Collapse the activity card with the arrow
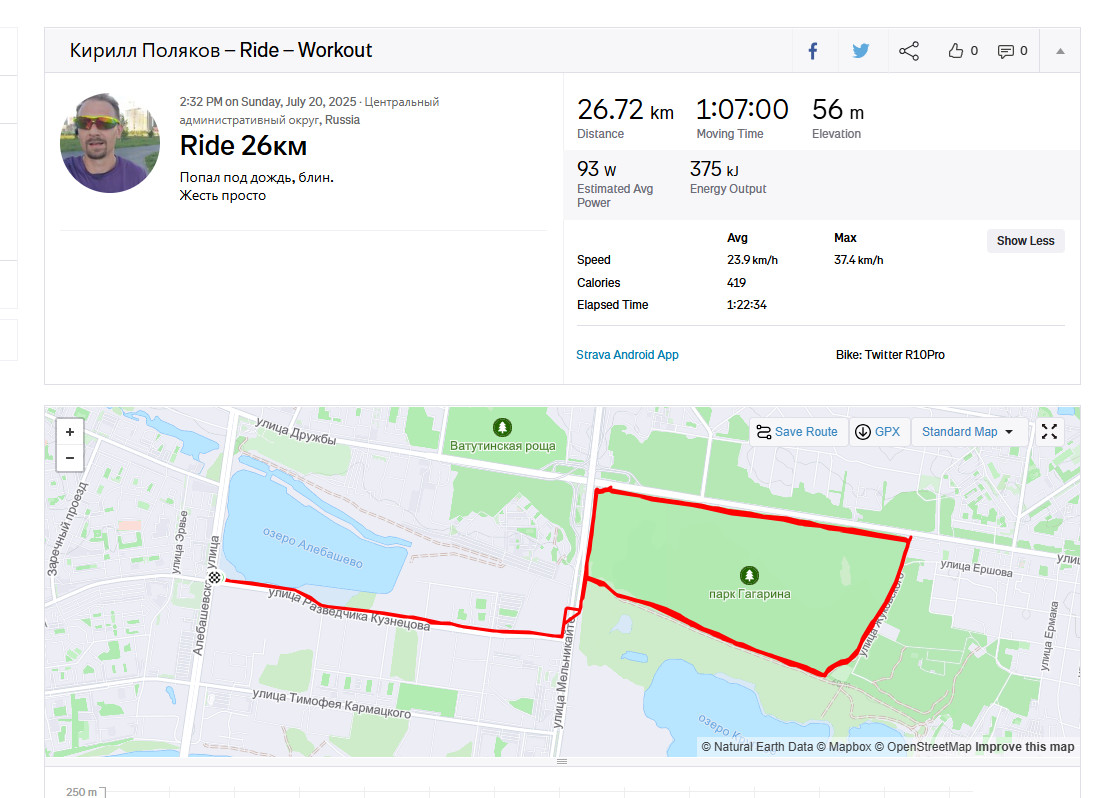 tap(1060, 51)
